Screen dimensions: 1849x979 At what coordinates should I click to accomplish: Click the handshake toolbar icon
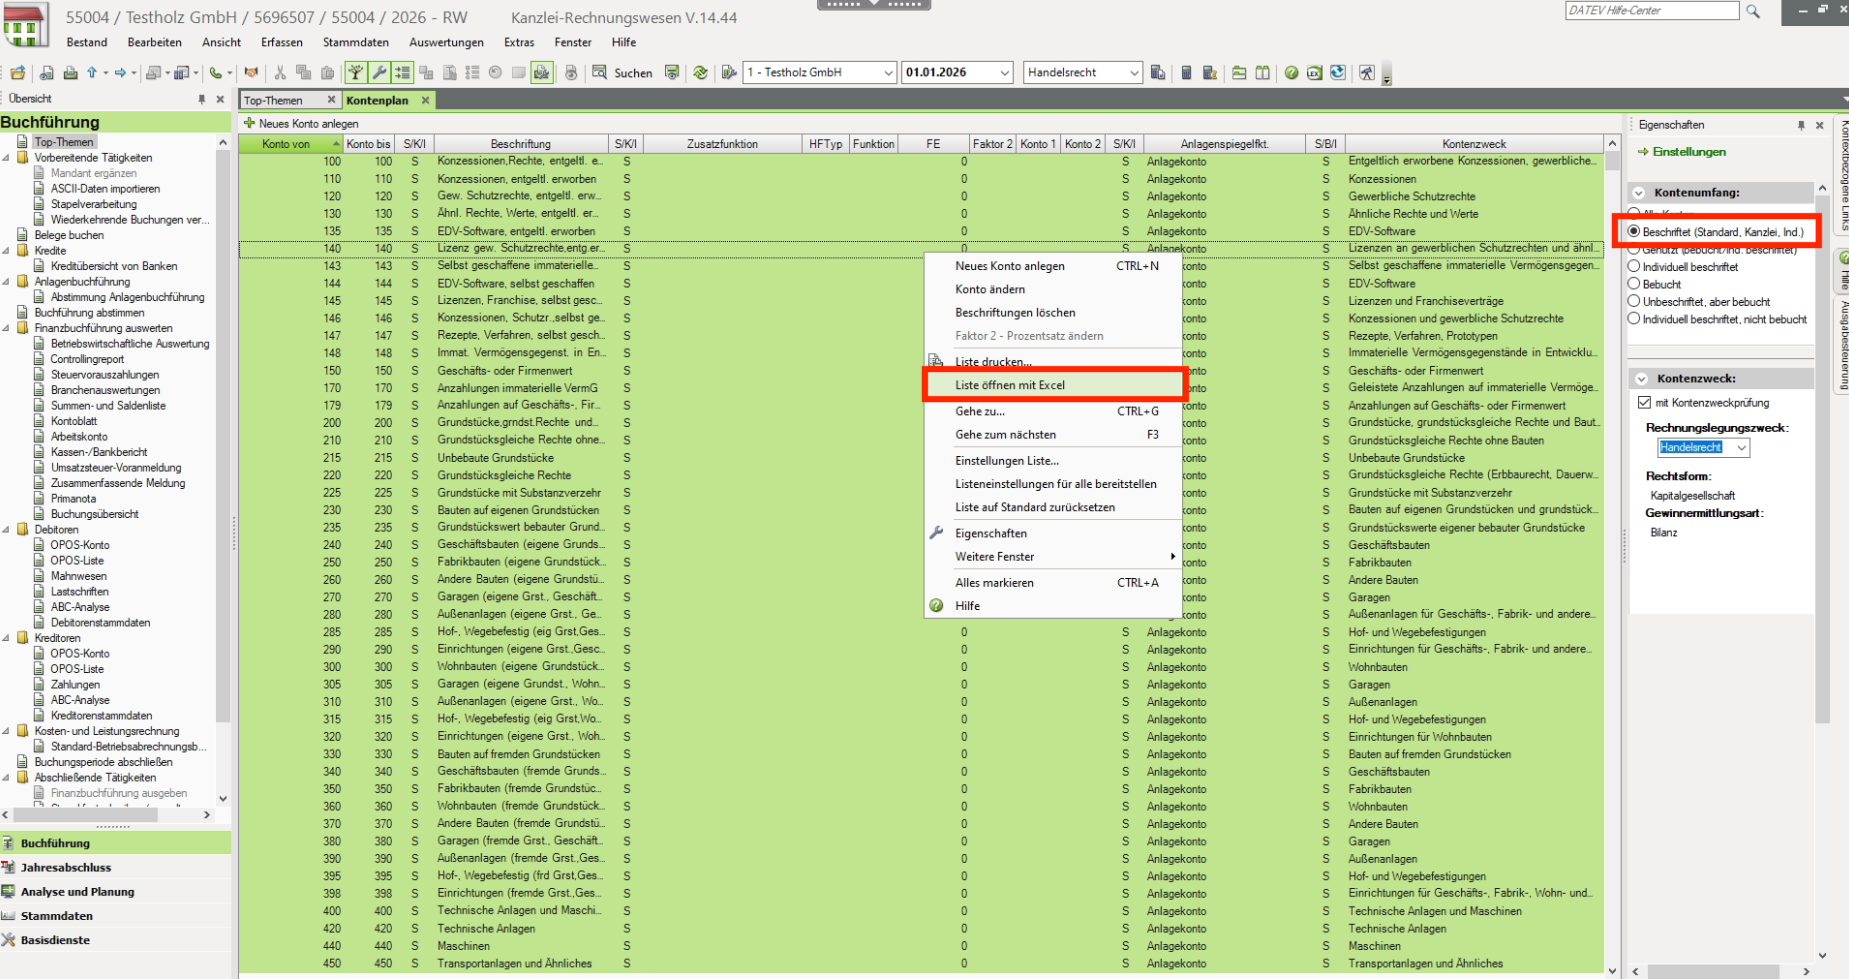coord(252,73)
